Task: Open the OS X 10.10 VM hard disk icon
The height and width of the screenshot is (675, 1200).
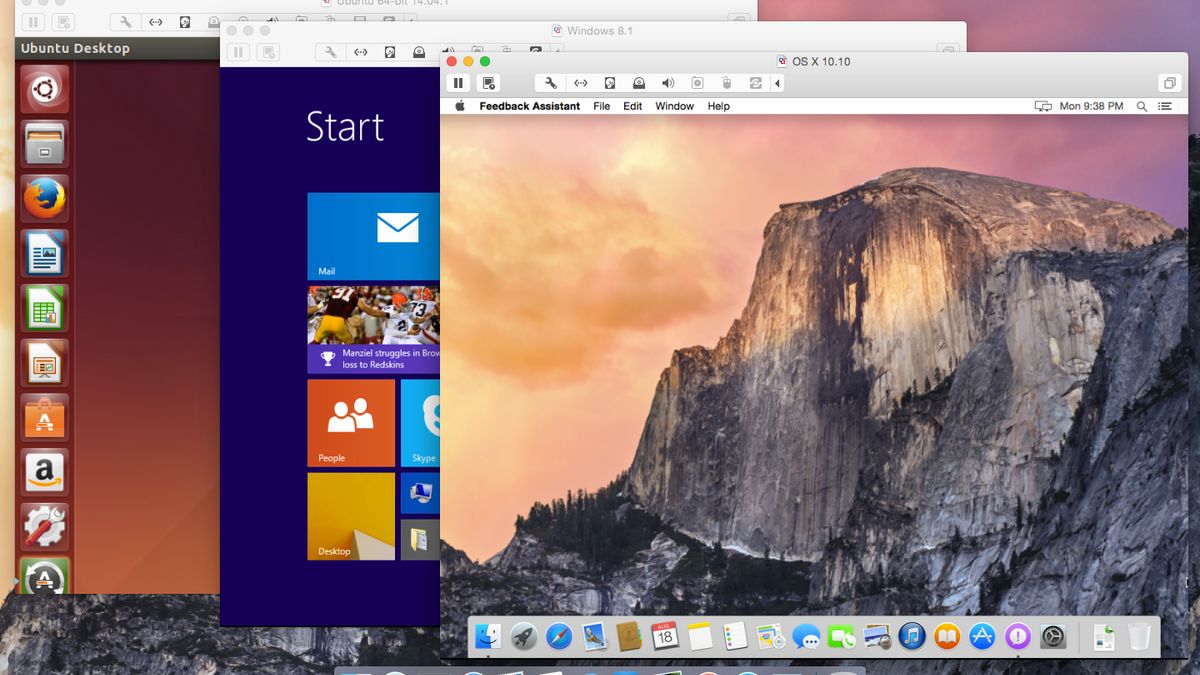Action: (x=609, y=83)
